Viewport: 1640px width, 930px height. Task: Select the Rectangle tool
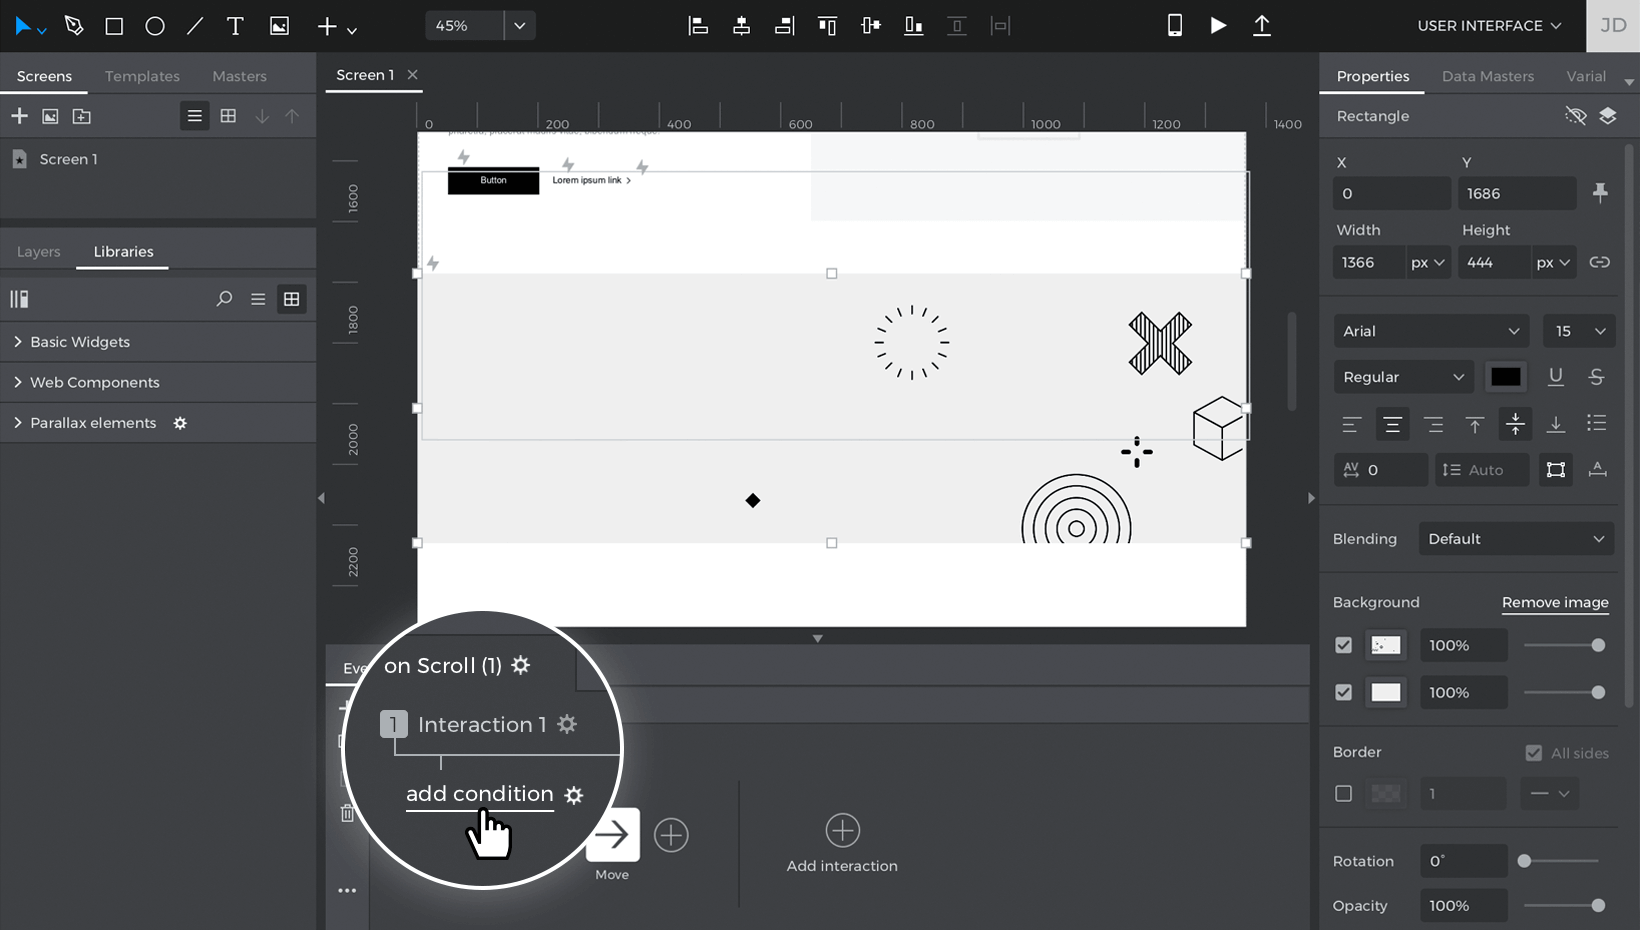coord(114,26)
